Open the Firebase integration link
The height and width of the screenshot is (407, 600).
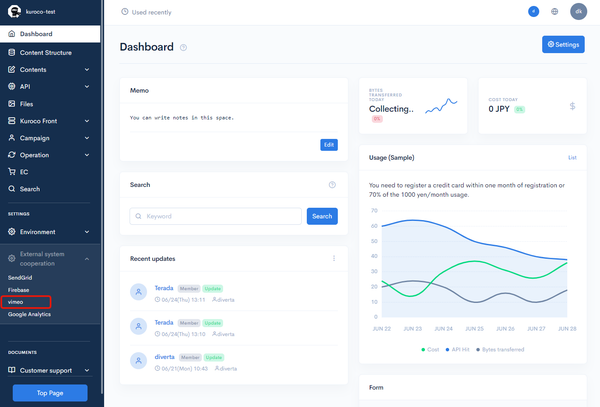(x=18, y=290)
